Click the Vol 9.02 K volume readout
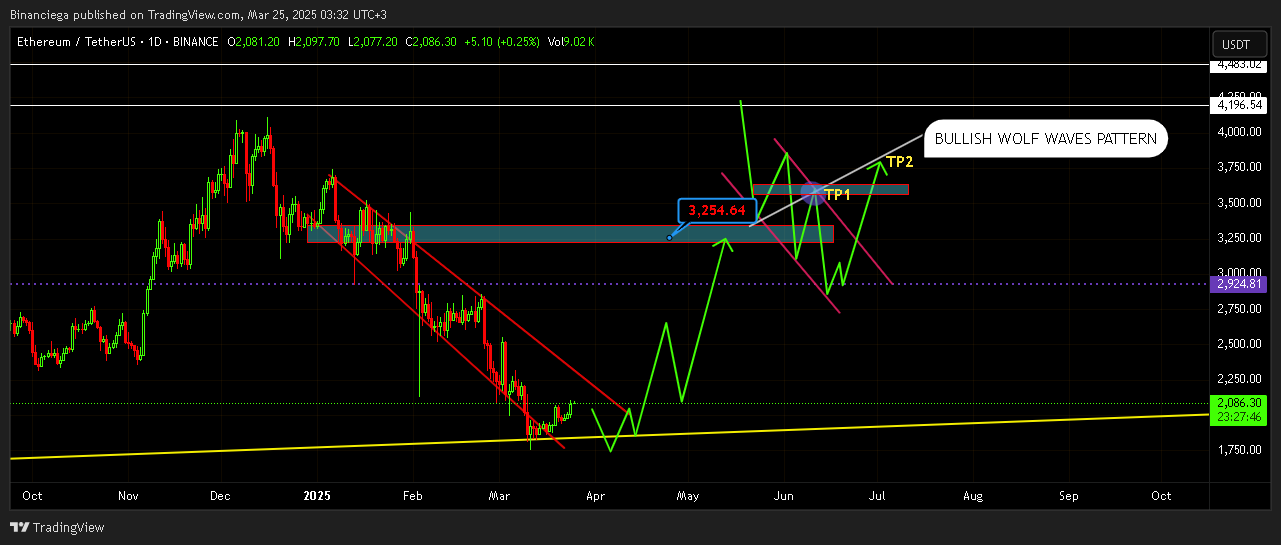The image size is (1281, 545). pyautogui.click(x=571, y=42)
